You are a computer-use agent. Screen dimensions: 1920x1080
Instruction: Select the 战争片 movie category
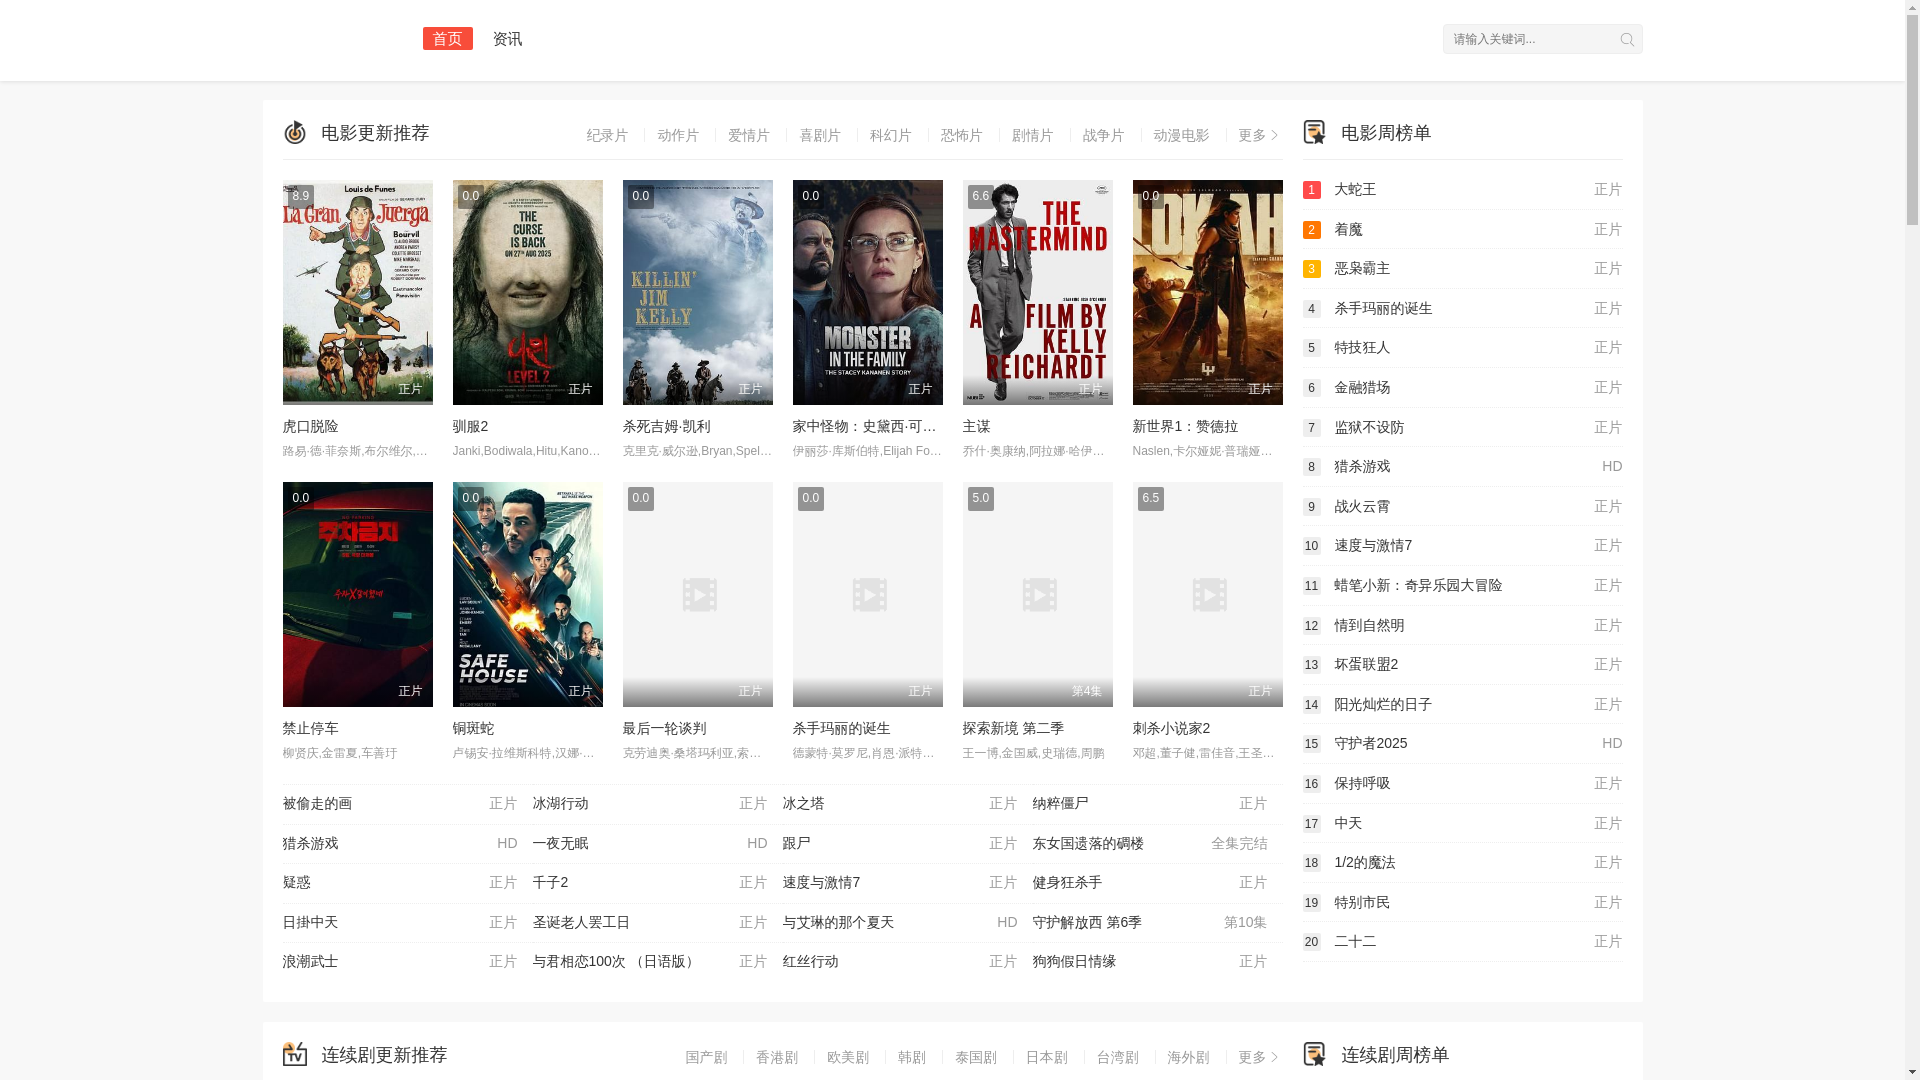point(1104,135)
